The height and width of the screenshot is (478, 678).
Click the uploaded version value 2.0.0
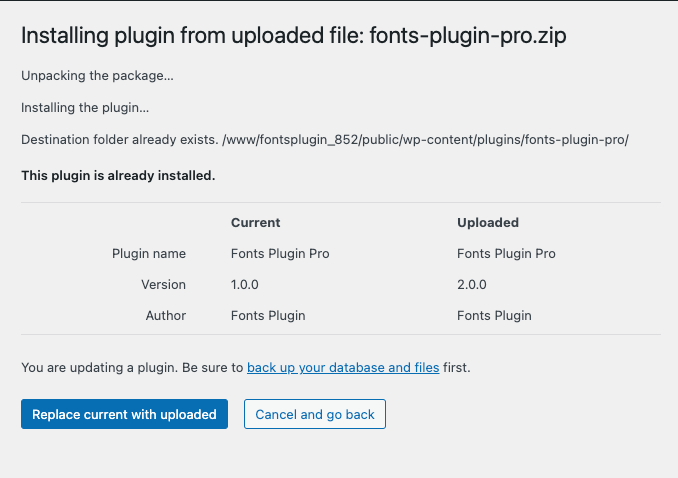tap(472, 284)
